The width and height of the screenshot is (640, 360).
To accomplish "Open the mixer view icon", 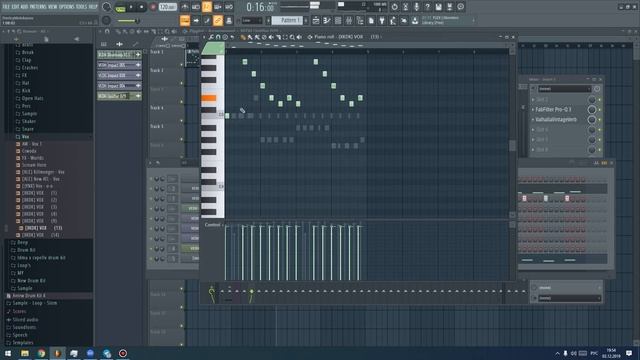I will 349,20.
